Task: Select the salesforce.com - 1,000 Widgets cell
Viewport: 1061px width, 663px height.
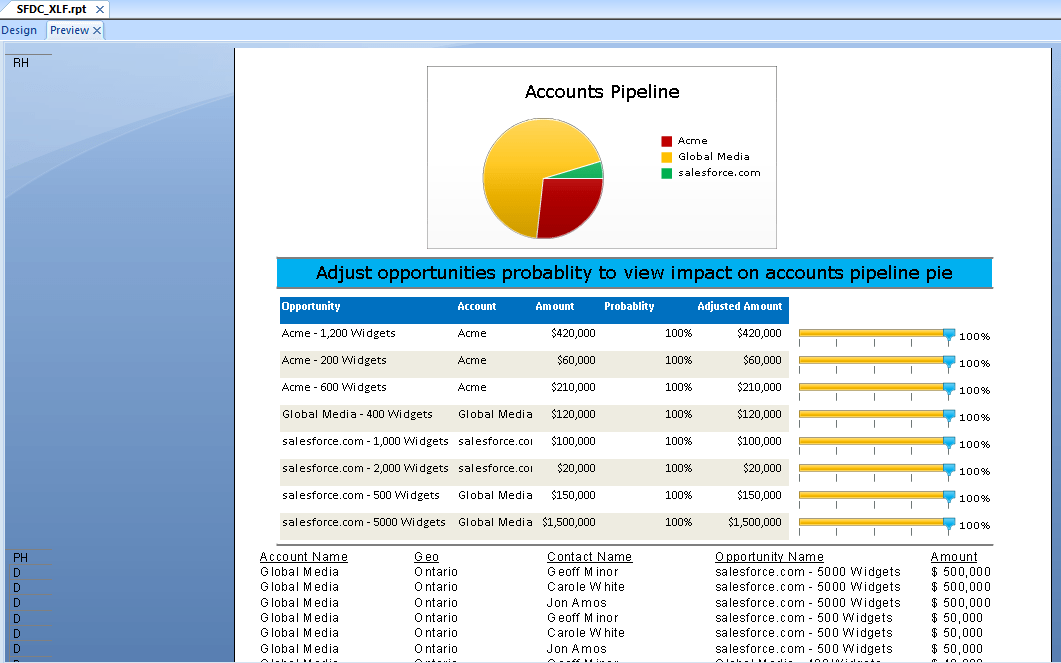Action: pyautogui.click(x=365, y=442)
